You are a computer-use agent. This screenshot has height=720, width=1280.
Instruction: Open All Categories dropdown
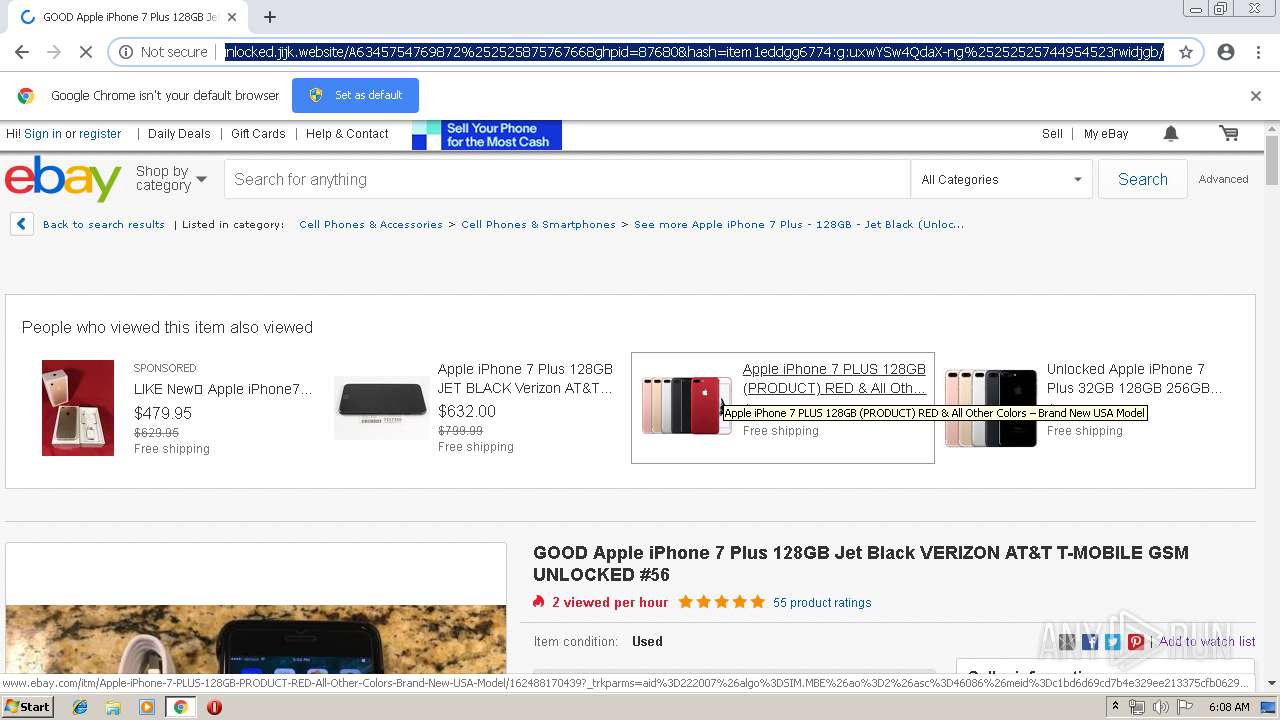pyautogui.click(x=1001, y=180)
